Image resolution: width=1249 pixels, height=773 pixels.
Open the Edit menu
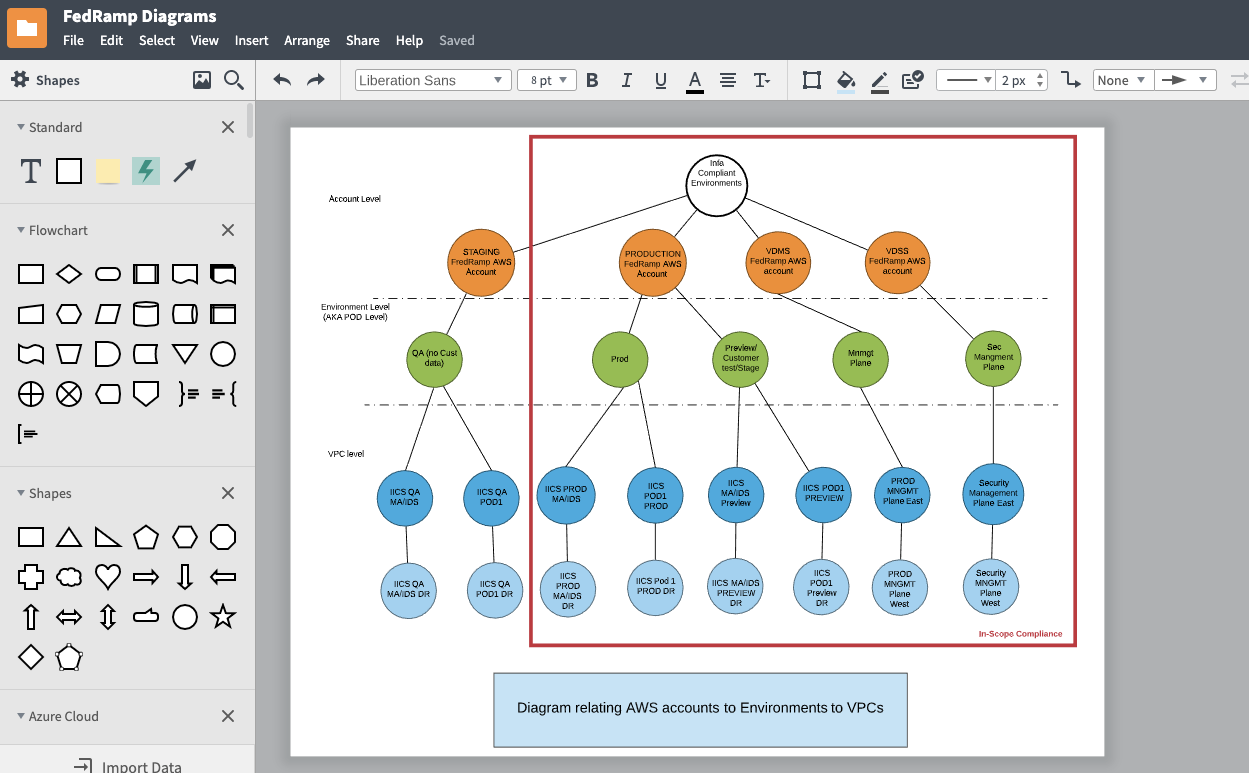(x=111, y=41)
